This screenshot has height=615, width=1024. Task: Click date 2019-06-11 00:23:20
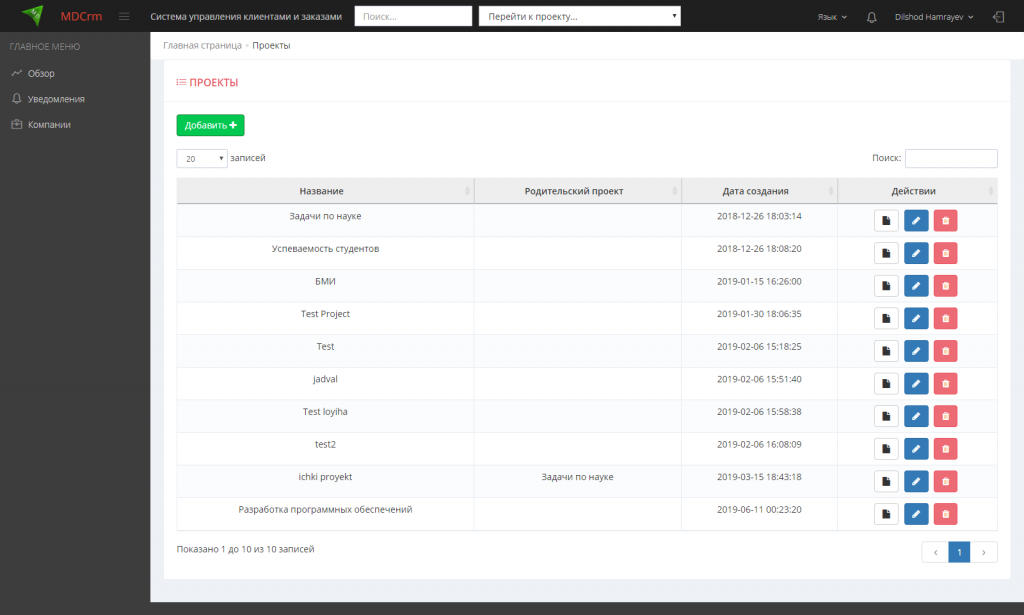(759, 510)
